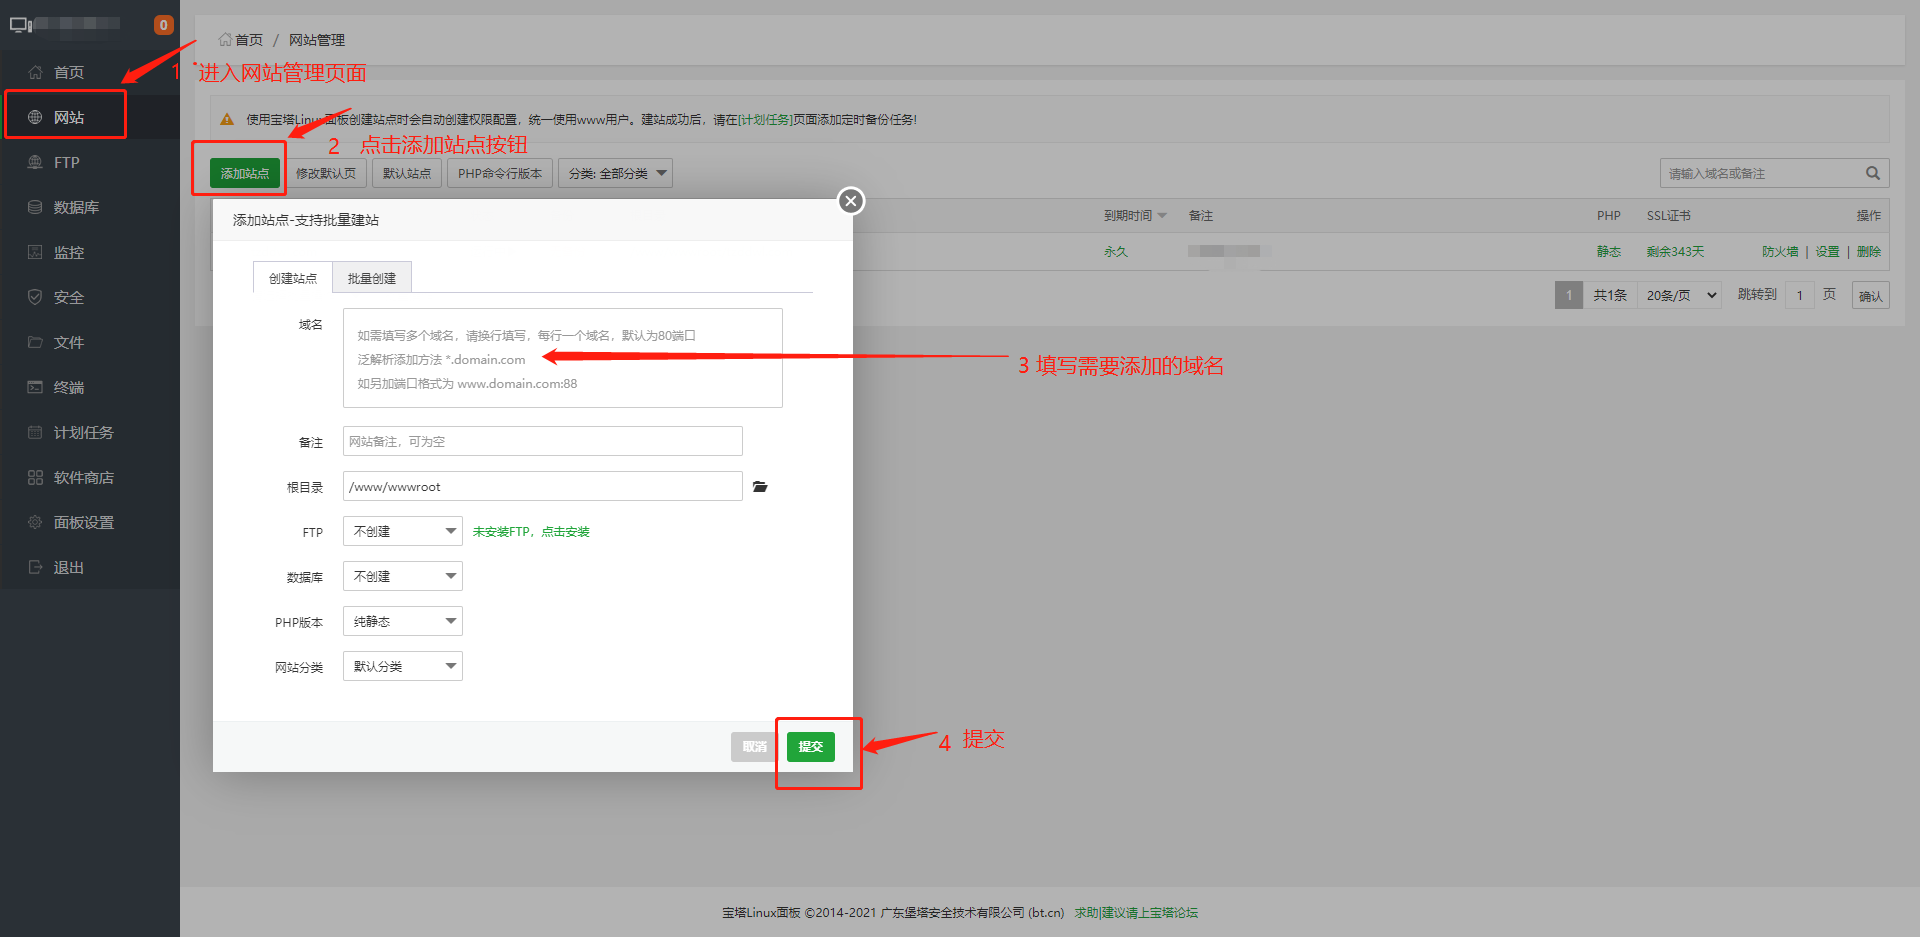The width and height of the screenshot is (1920, 937).
Task: Sort by the 到期时间 column
Action: [1135, 216]
